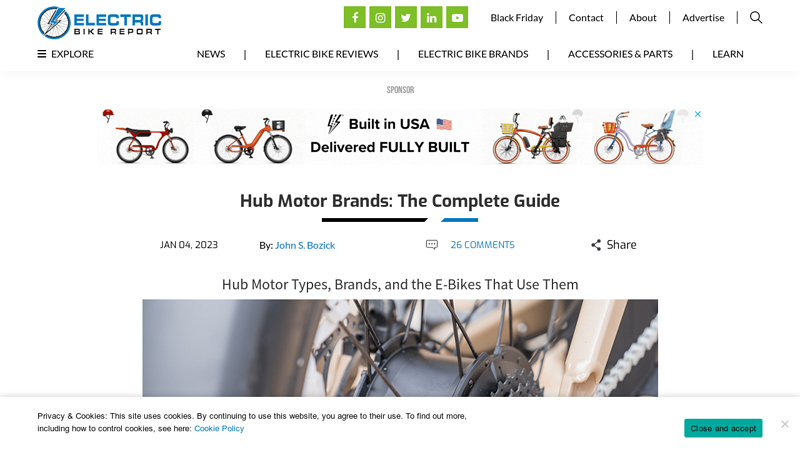The height and width of the screenshot is (450, 800).
Task: Click the hub motor article image
Action: (x=400, y=348)
